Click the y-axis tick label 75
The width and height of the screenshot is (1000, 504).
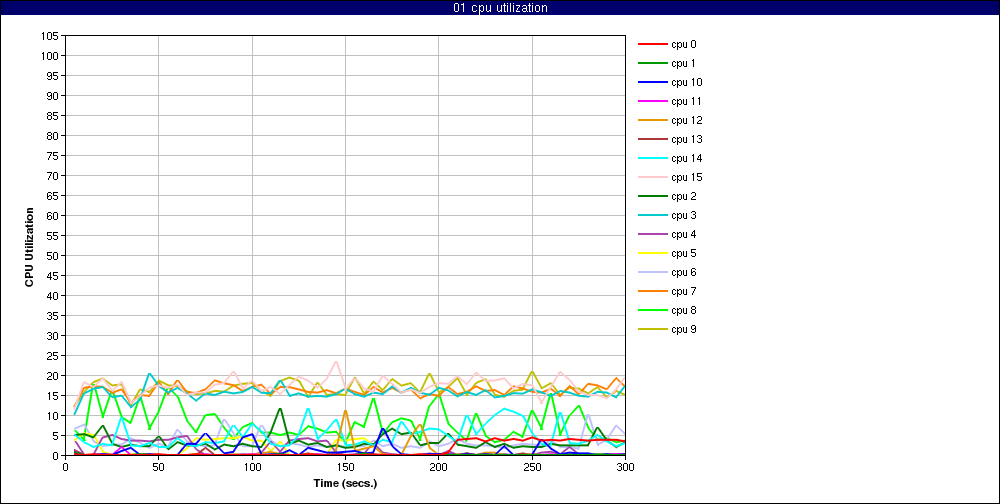tap(54, 156)
